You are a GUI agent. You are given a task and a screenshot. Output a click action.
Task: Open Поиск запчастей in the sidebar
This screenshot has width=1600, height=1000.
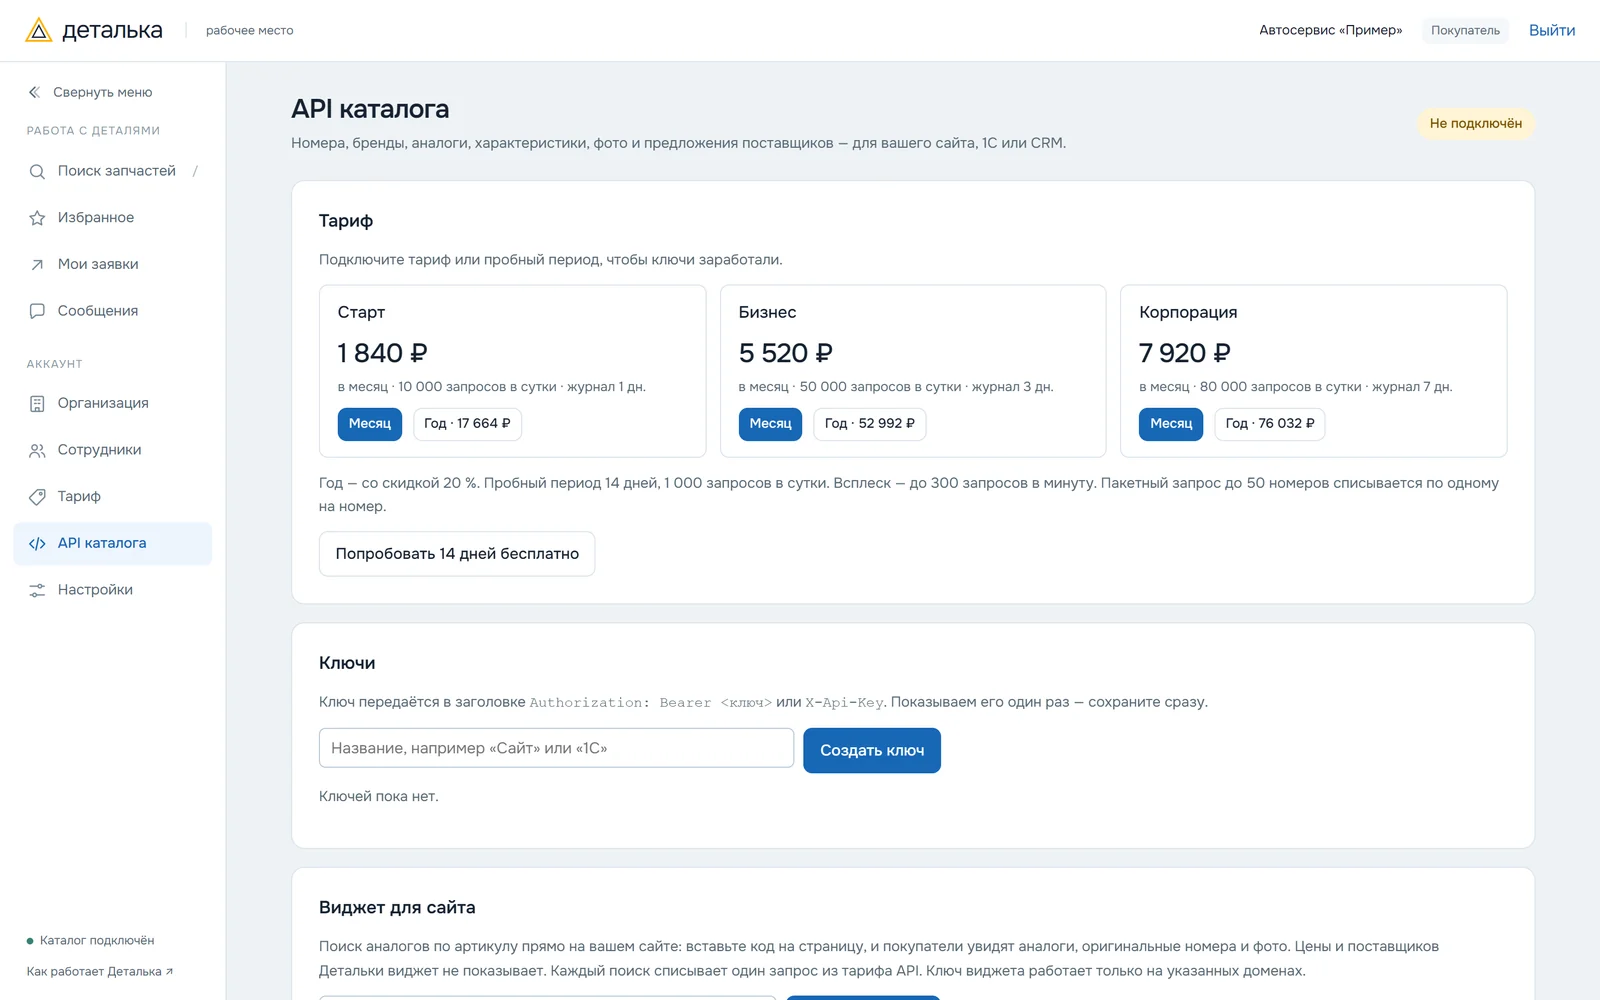coord(113,171)
